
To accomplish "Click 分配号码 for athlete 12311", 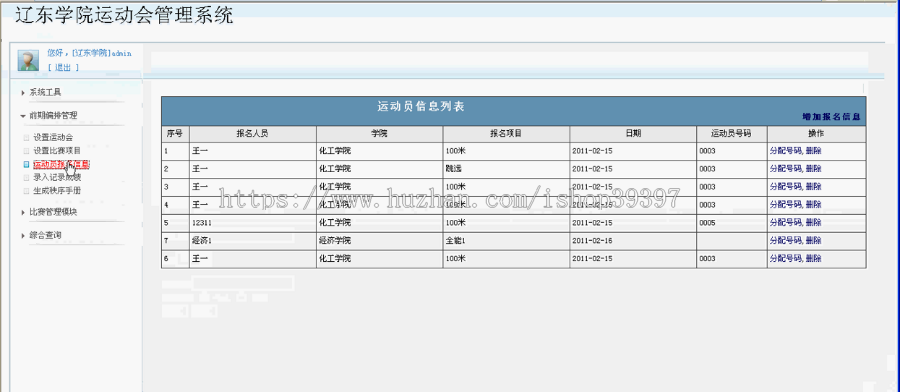I will coord(785,222).
